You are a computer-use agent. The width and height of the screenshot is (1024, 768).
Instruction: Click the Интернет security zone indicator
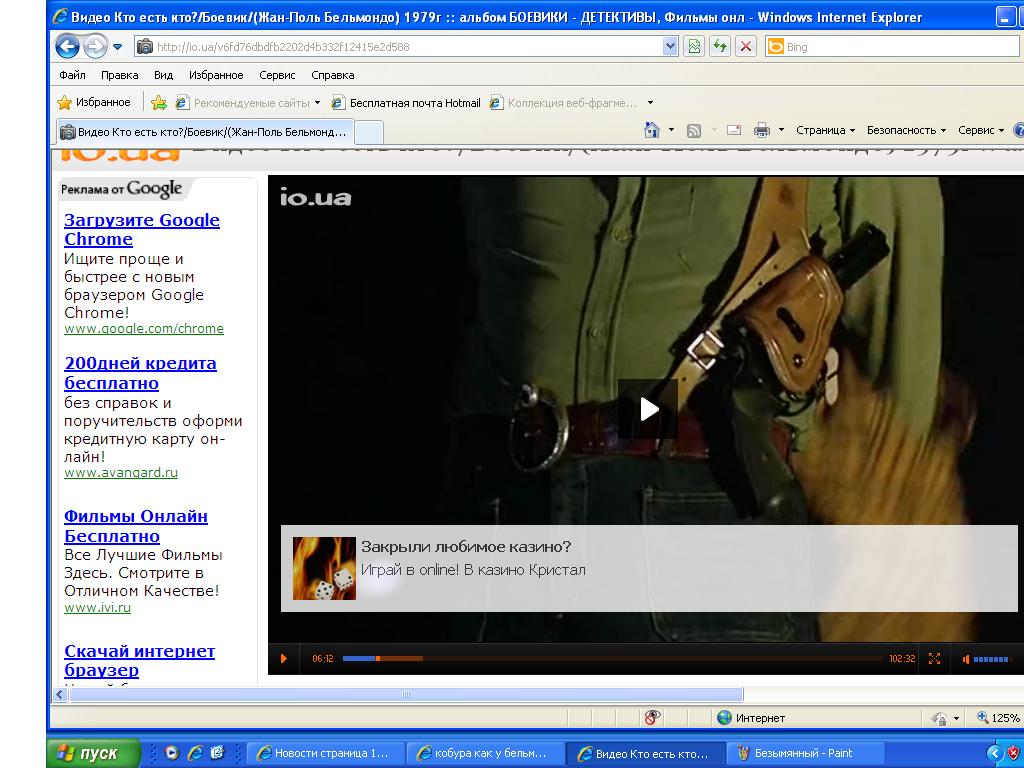point(751,718)
